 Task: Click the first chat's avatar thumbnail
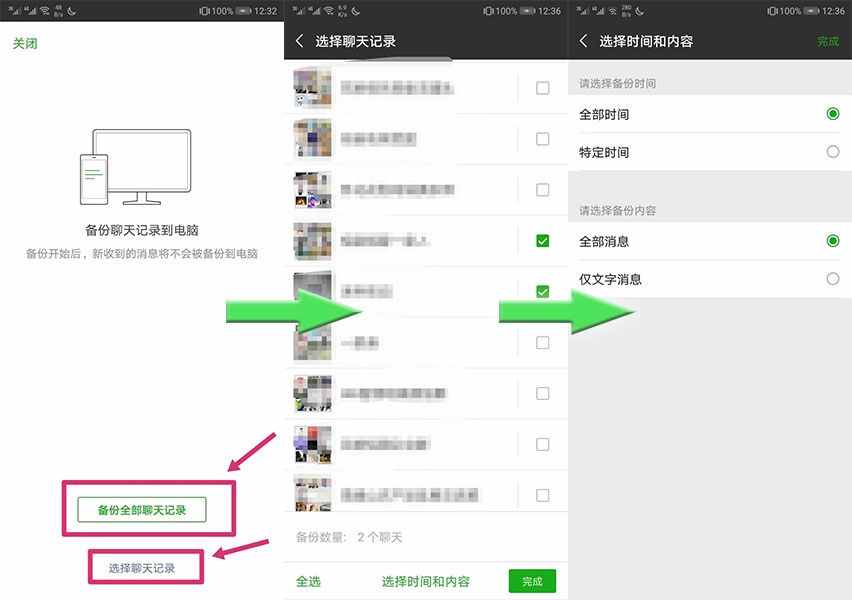click(x=311, y=88)
